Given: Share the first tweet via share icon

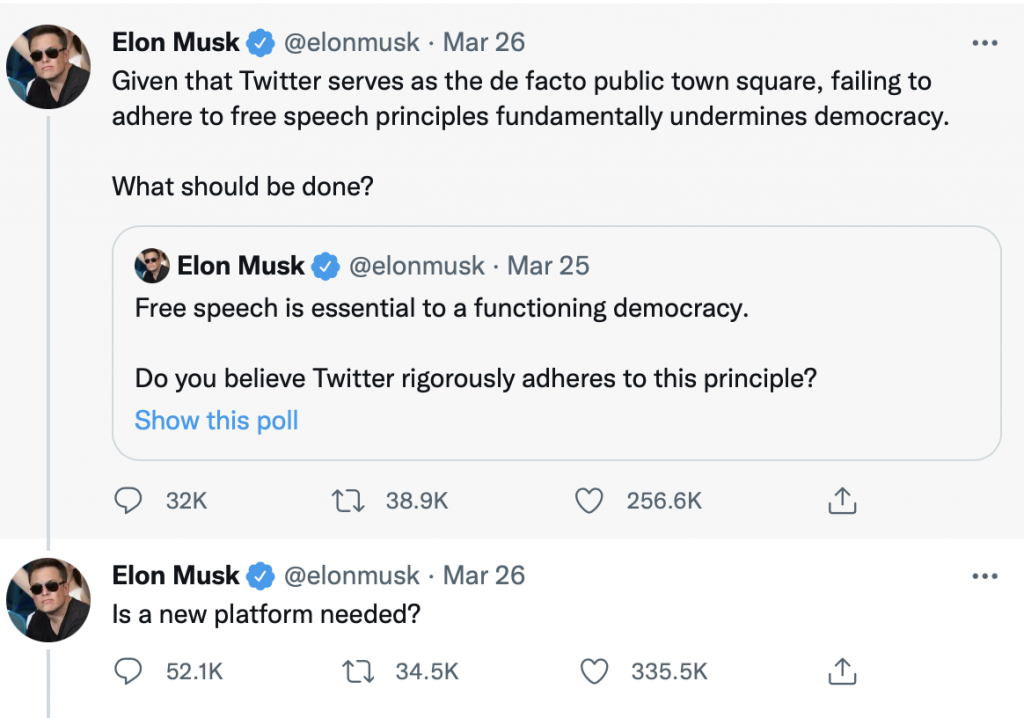Looking at the screenshot, I should (x=842, y=500).
